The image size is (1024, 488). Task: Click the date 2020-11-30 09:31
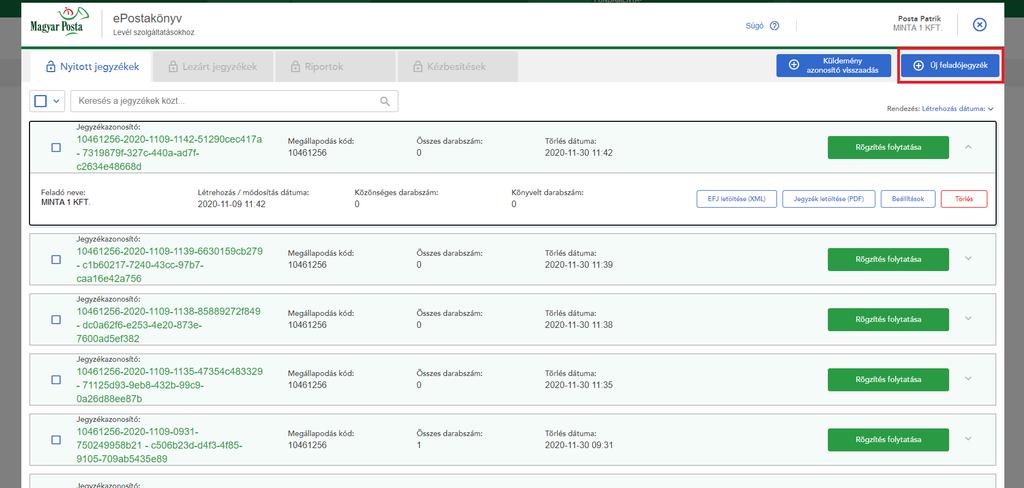click(x=579, y=446)
